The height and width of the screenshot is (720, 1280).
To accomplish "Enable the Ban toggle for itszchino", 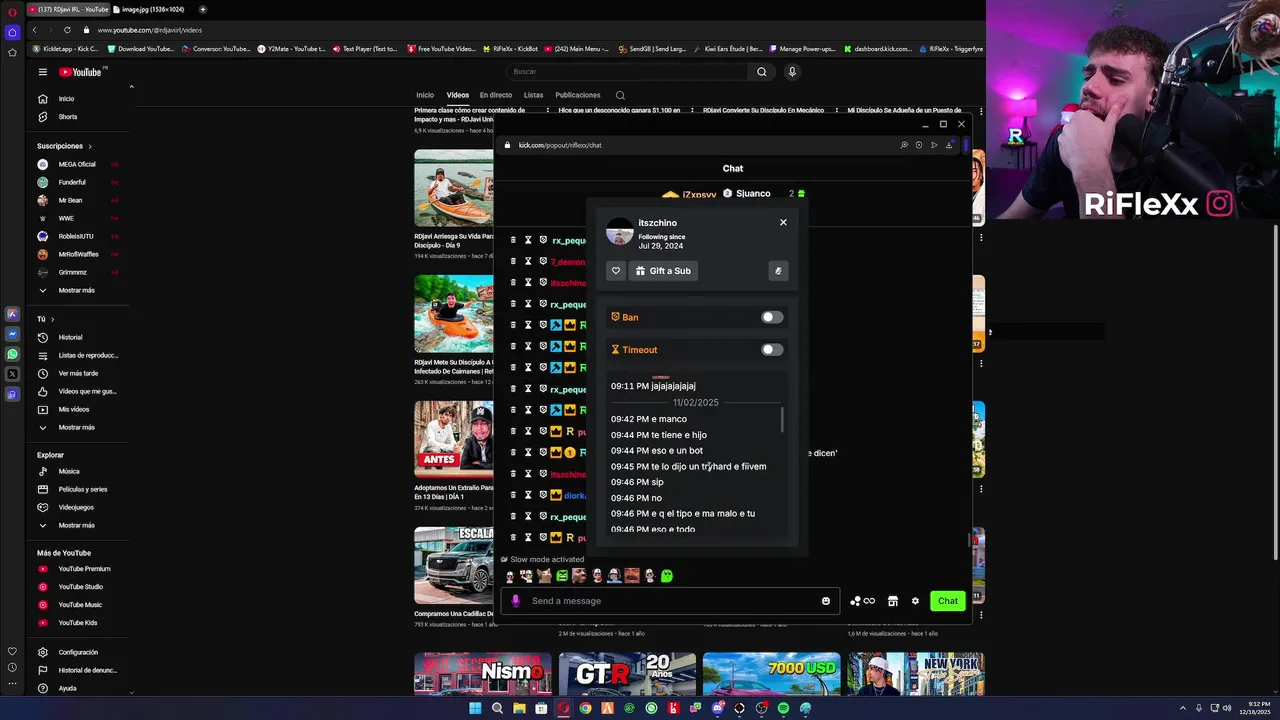I will [772, 317].
